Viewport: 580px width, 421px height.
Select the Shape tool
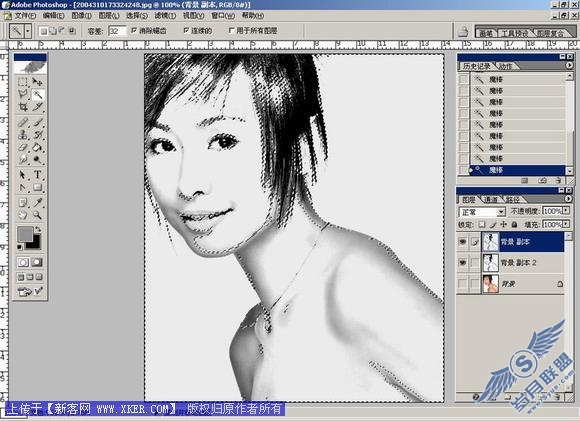point(37,187)
